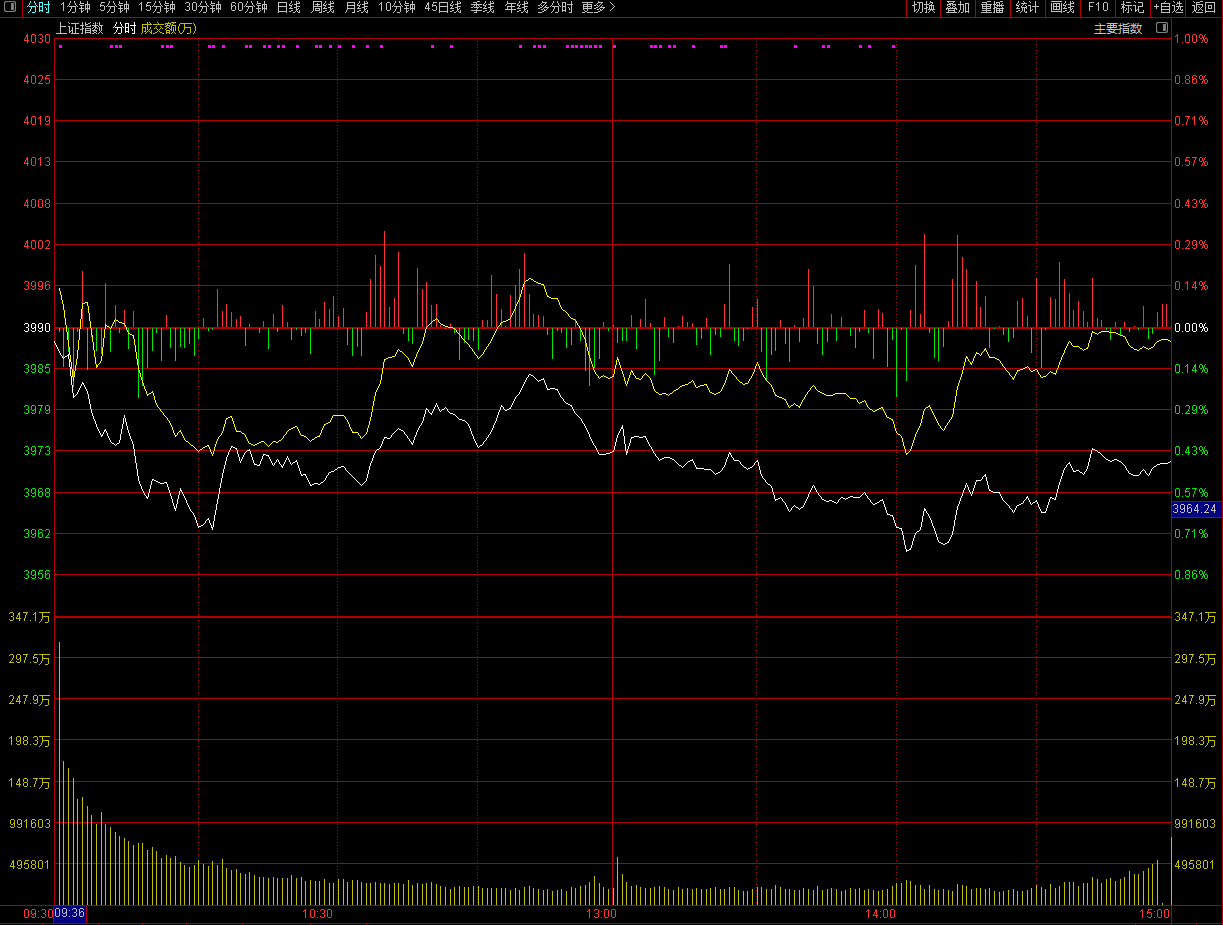Image resolution: width=1223 pixels, height=925 pixels.
Task: Select the 多分时 multi-day view tab
Action: point(555,7)
